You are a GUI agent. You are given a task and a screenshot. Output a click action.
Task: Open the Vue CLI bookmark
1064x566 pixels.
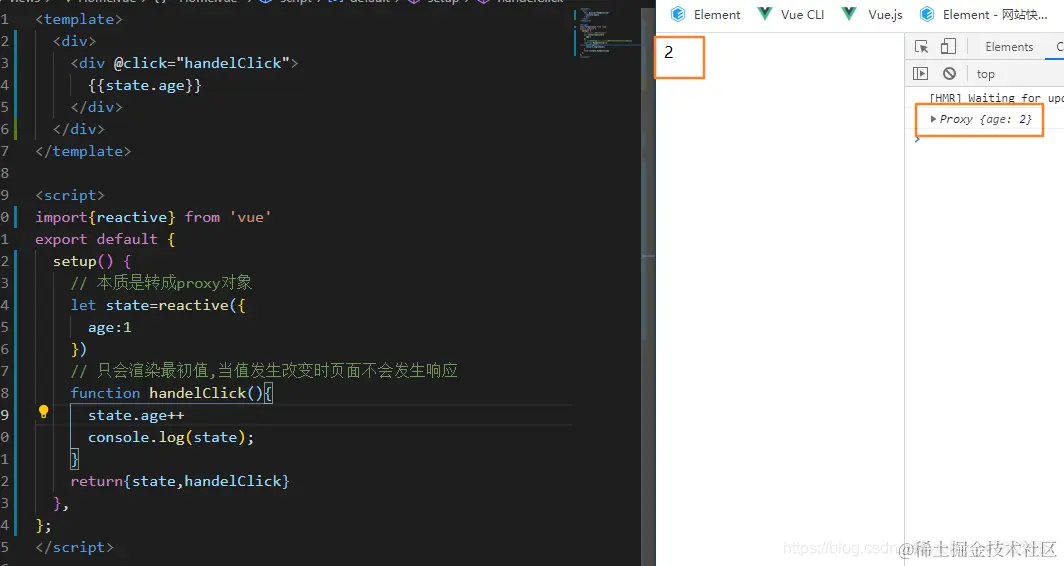tap(791, 14)
